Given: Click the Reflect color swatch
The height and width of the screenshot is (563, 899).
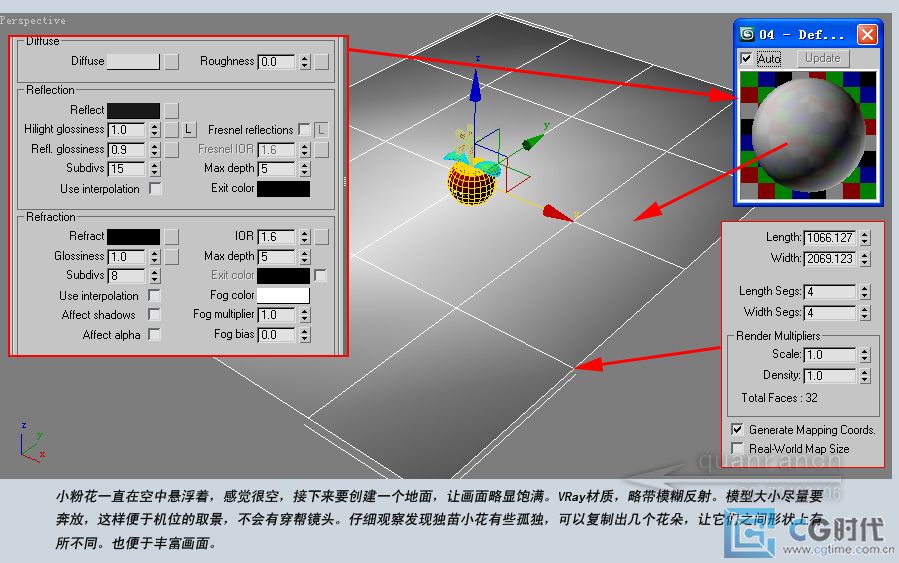Looking at the screenshot, I should pos(133,110).
